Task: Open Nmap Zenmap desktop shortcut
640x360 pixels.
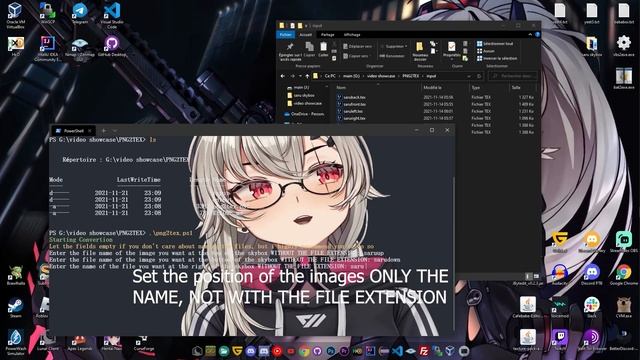Action: click(x=80, y=48)
